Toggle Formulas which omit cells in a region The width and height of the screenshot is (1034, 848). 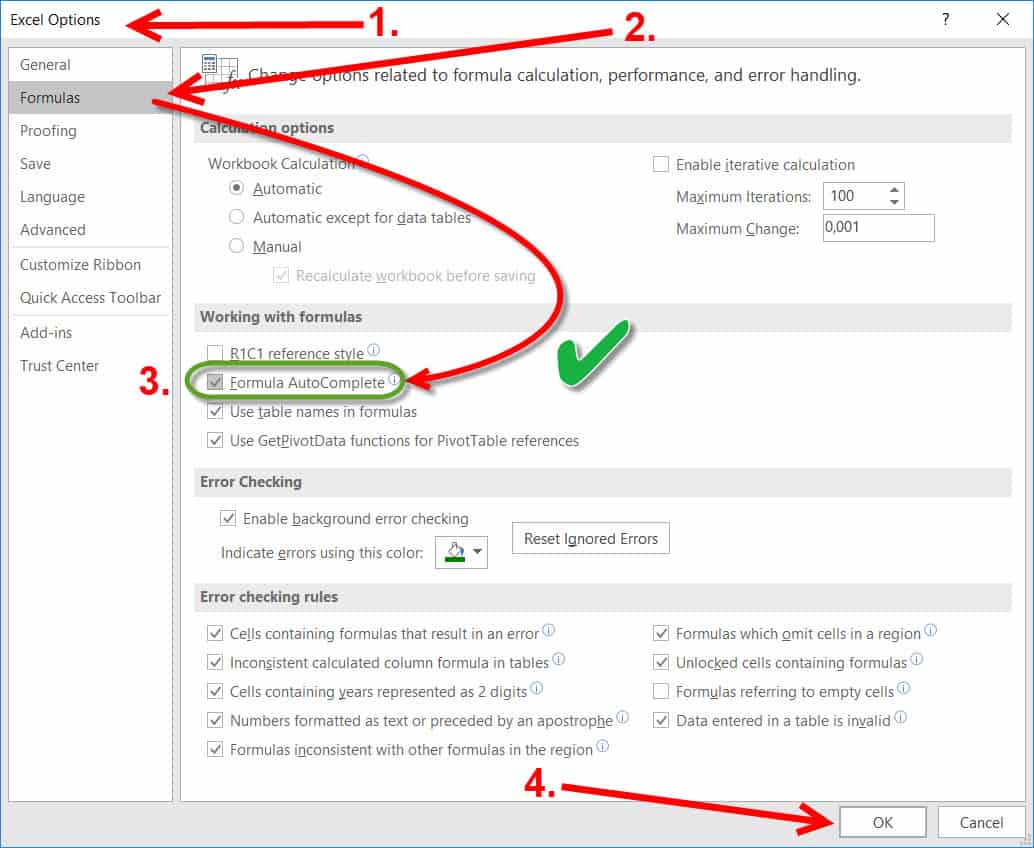pos(661,634)
